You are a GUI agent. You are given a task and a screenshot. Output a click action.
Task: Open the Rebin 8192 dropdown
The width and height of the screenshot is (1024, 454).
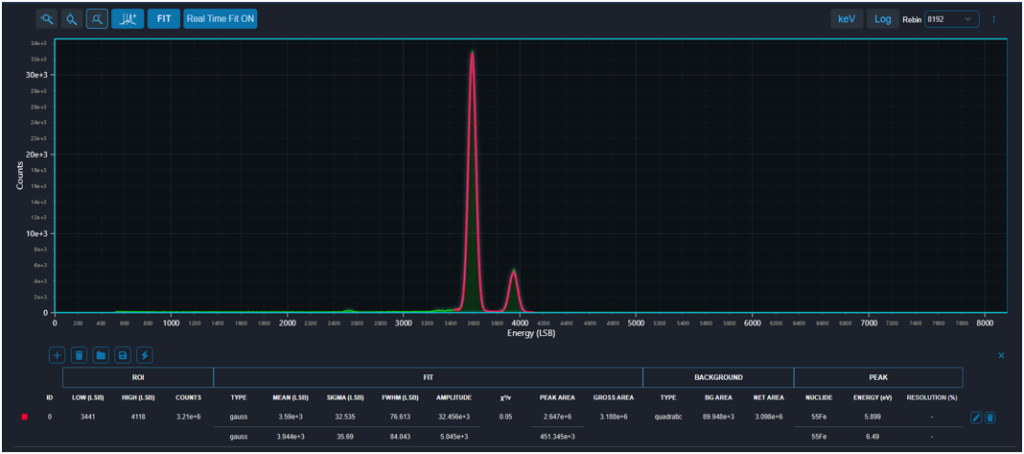pyautogui.click(x=952, y=19)
